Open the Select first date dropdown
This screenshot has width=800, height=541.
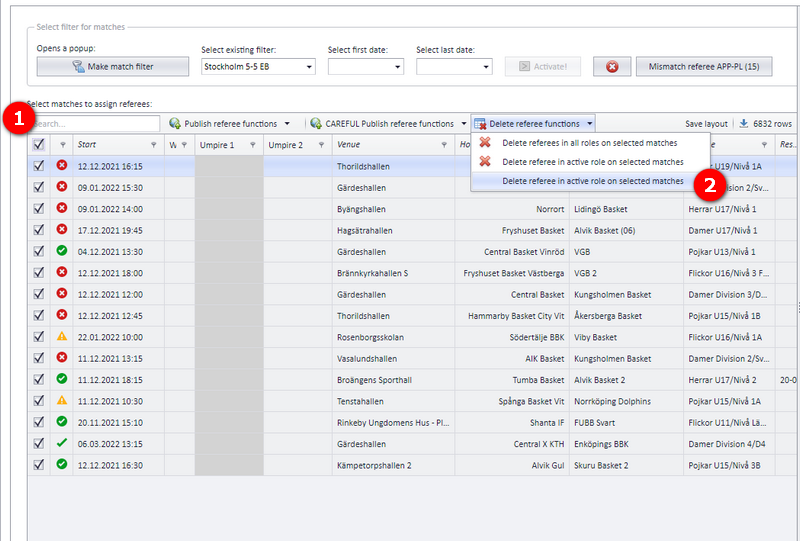(397, 67)
